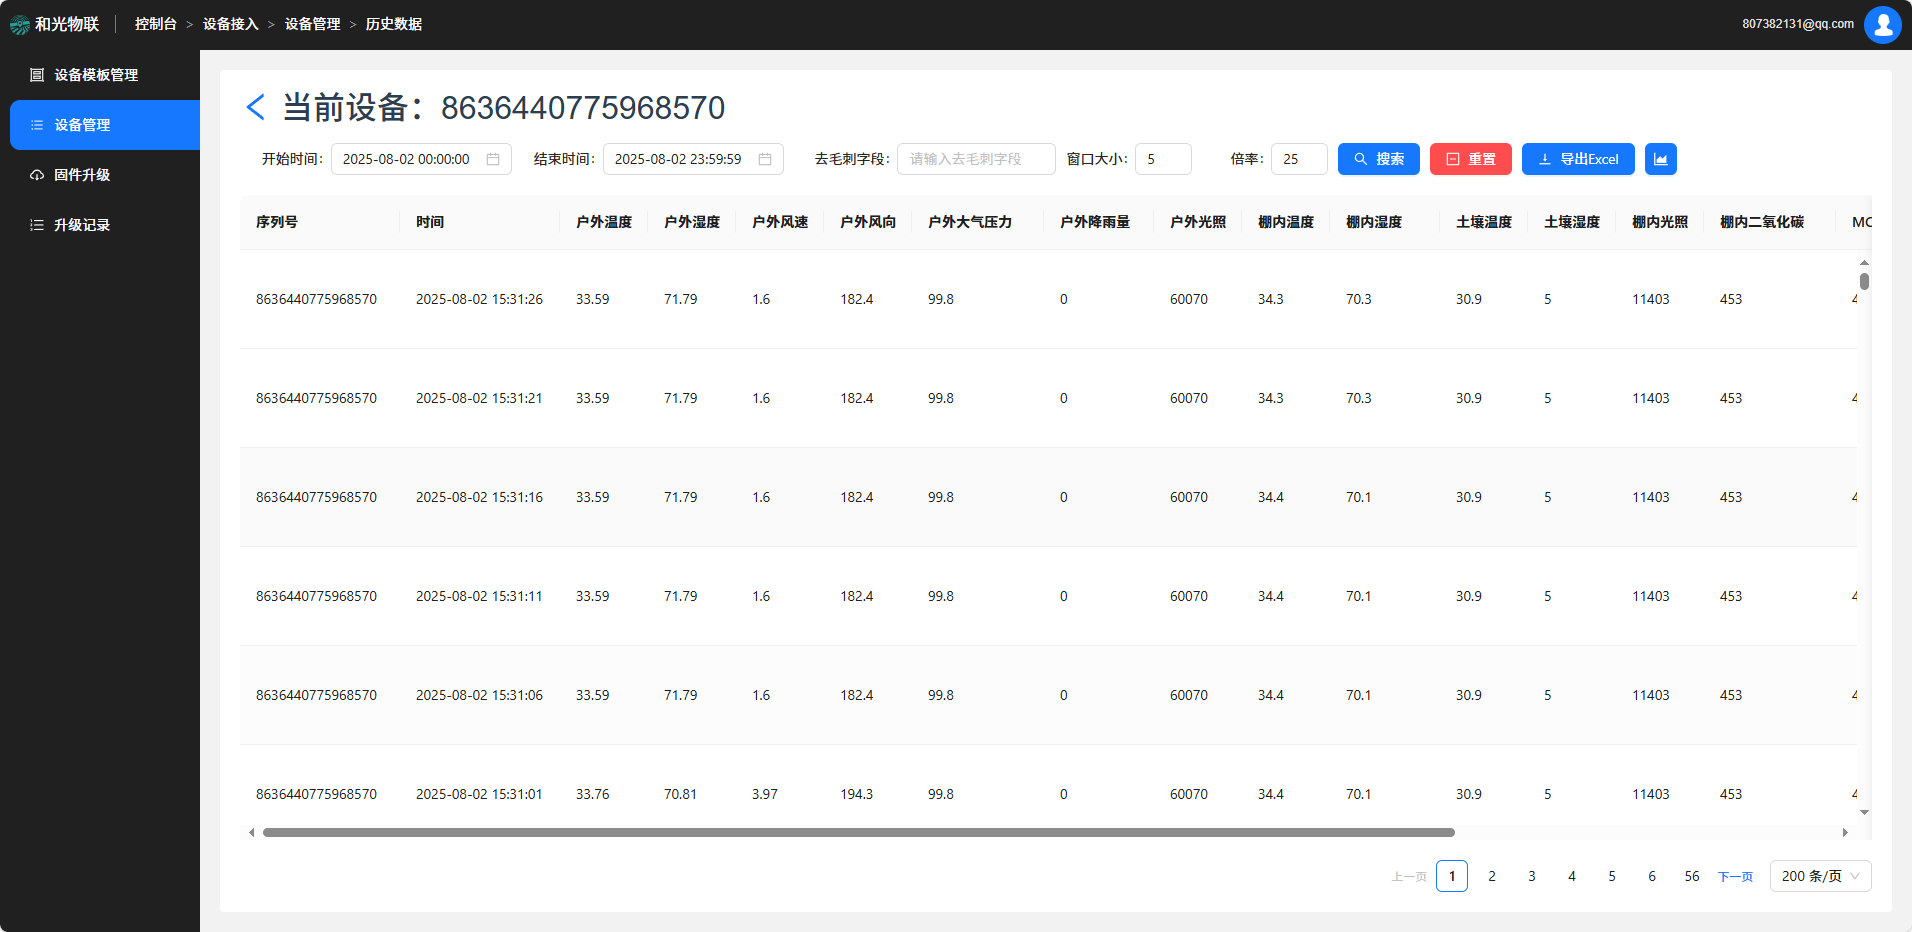
Task: Go to page 56
Action: pyautogui.click(x=1692, y=876)
